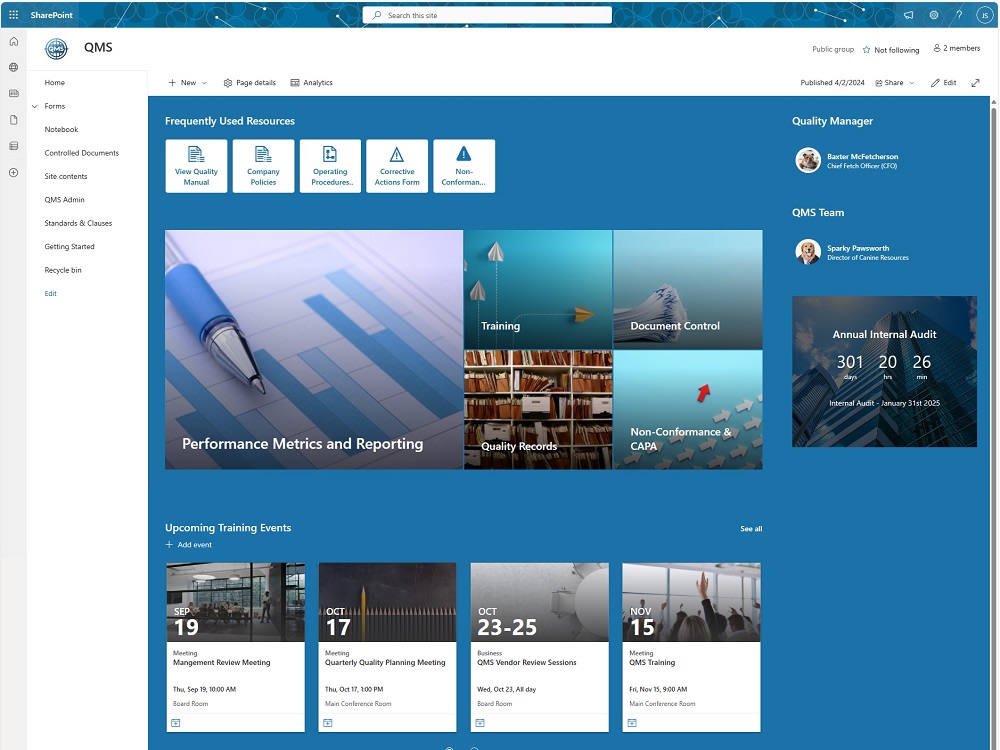Screen dimensions: 1000x750
Task: Collapse the Forms navigation chevron
Action: click(34, 107)
